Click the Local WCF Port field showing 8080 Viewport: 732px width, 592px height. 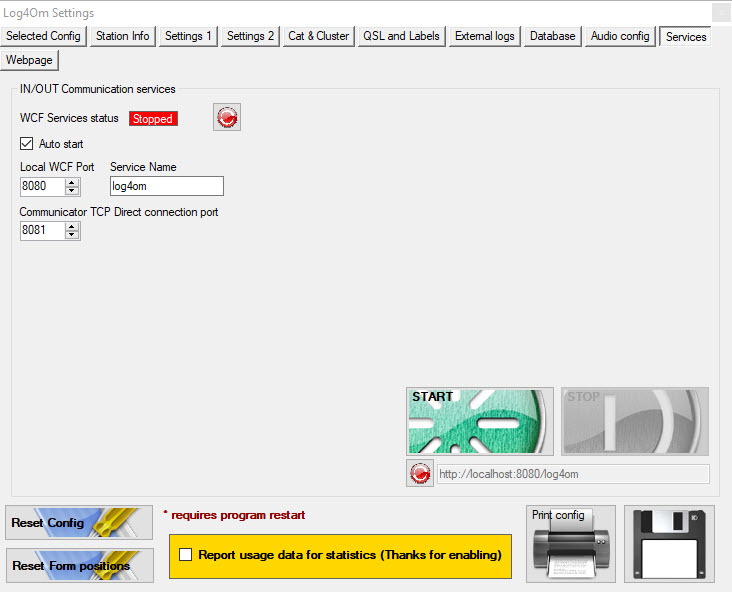pyautogui.click(x=42, y=186)
